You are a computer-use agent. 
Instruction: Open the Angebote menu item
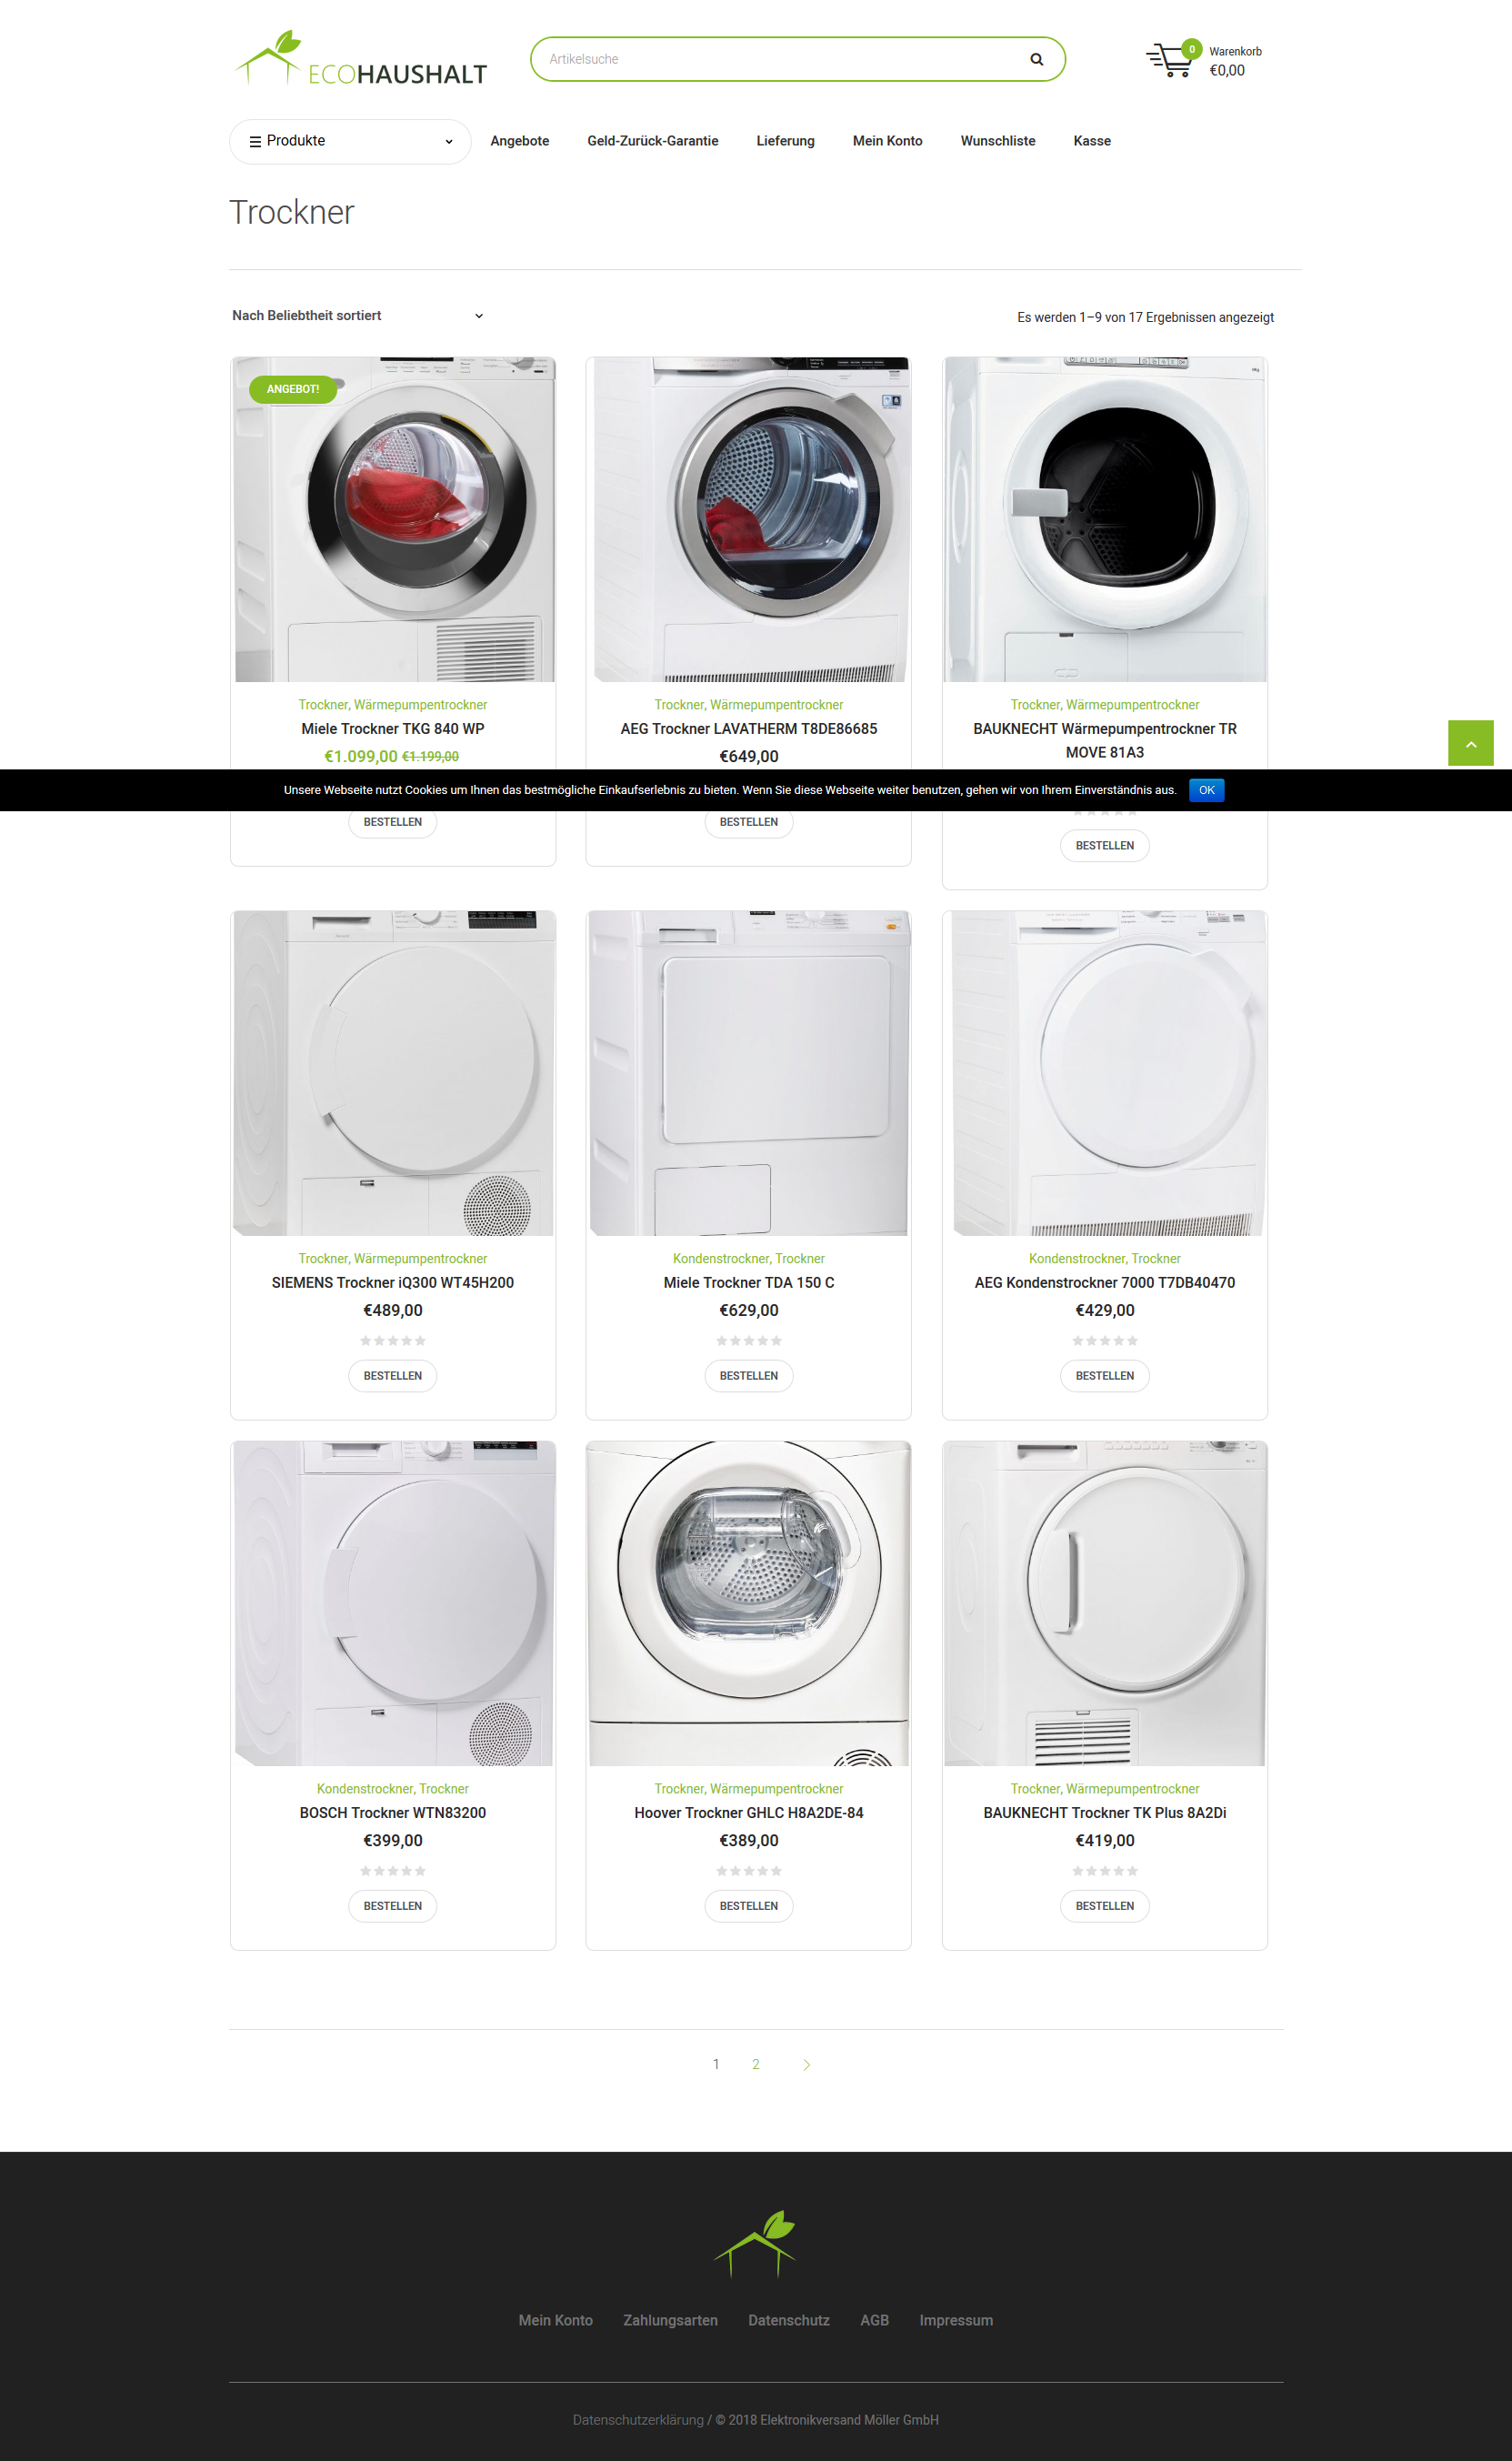coord(519,141)
